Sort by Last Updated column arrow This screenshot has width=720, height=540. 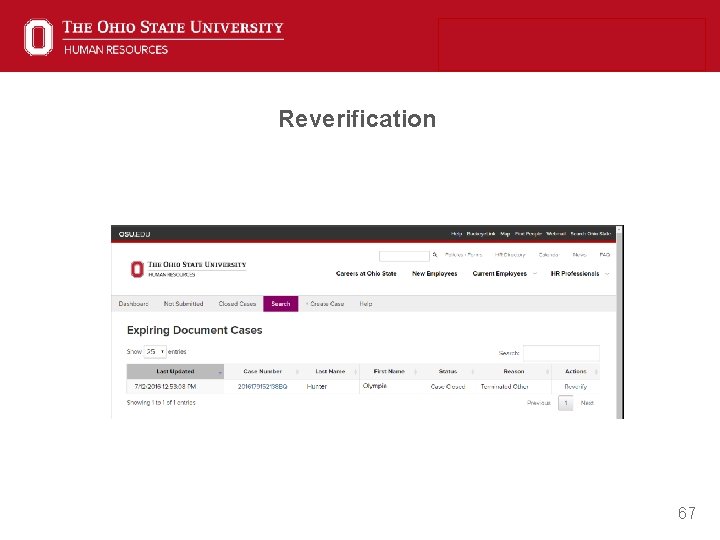coord(219,372)
